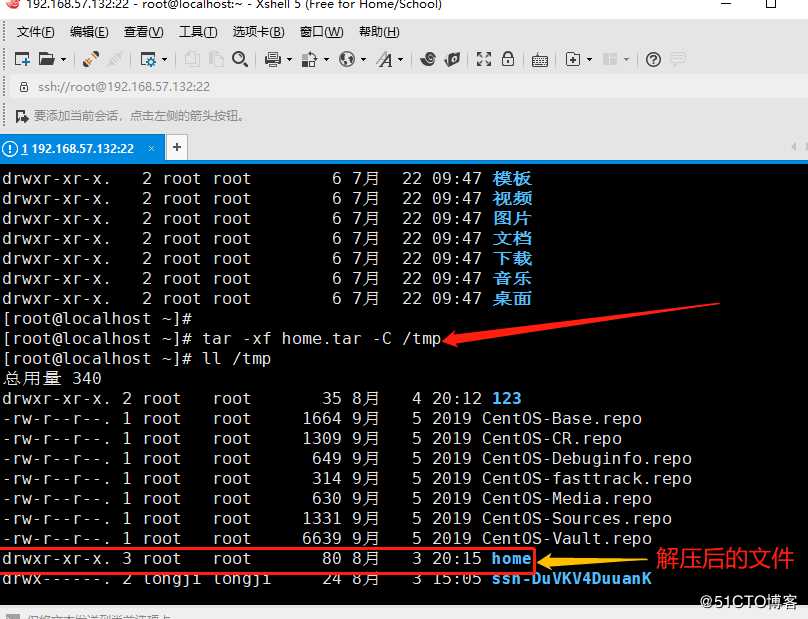Click the Print icon
Screen dimensions: 808x619
273,59
